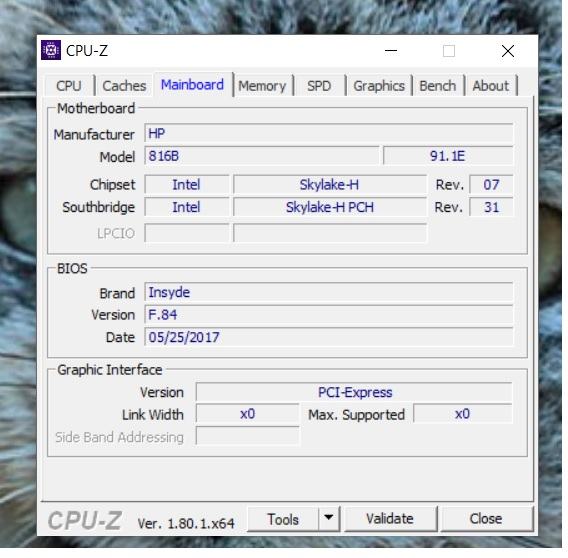The width and height of the screenshot is (568, 558).
Task: Select the Mainboard tab
Action: click(x=192, y=85)
